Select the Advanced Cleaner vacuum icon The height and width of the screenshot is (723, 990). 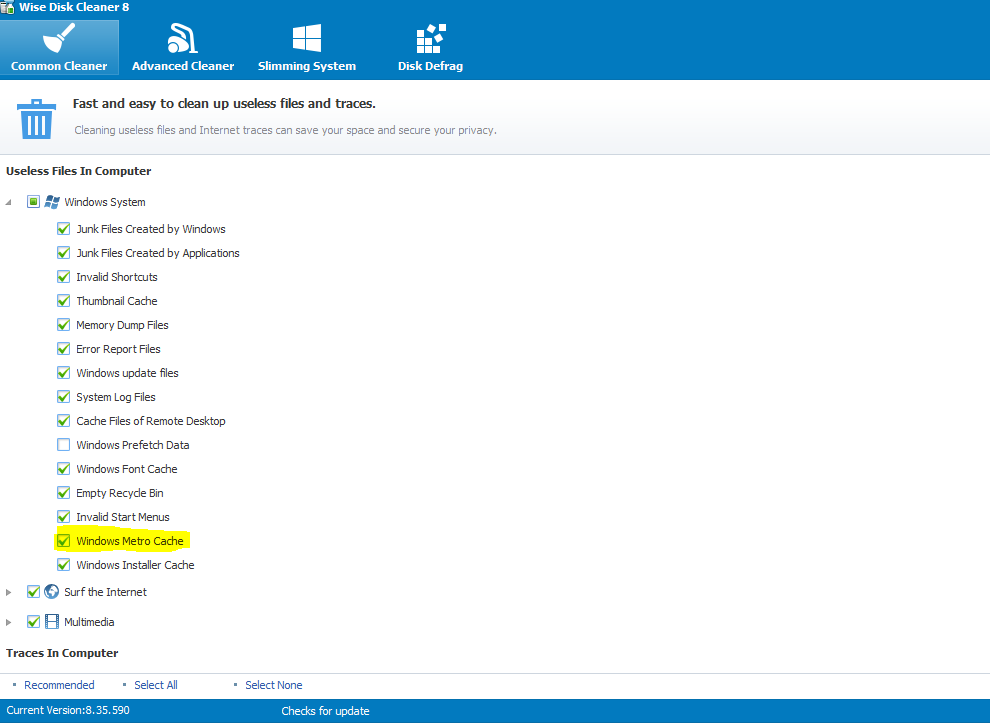[x=182, y=38]
